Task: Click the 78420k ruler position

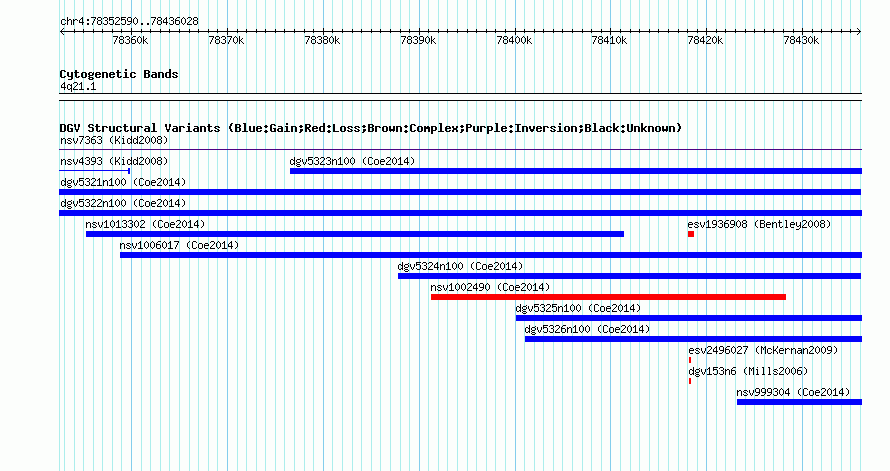Action: (x=706, y=40)
